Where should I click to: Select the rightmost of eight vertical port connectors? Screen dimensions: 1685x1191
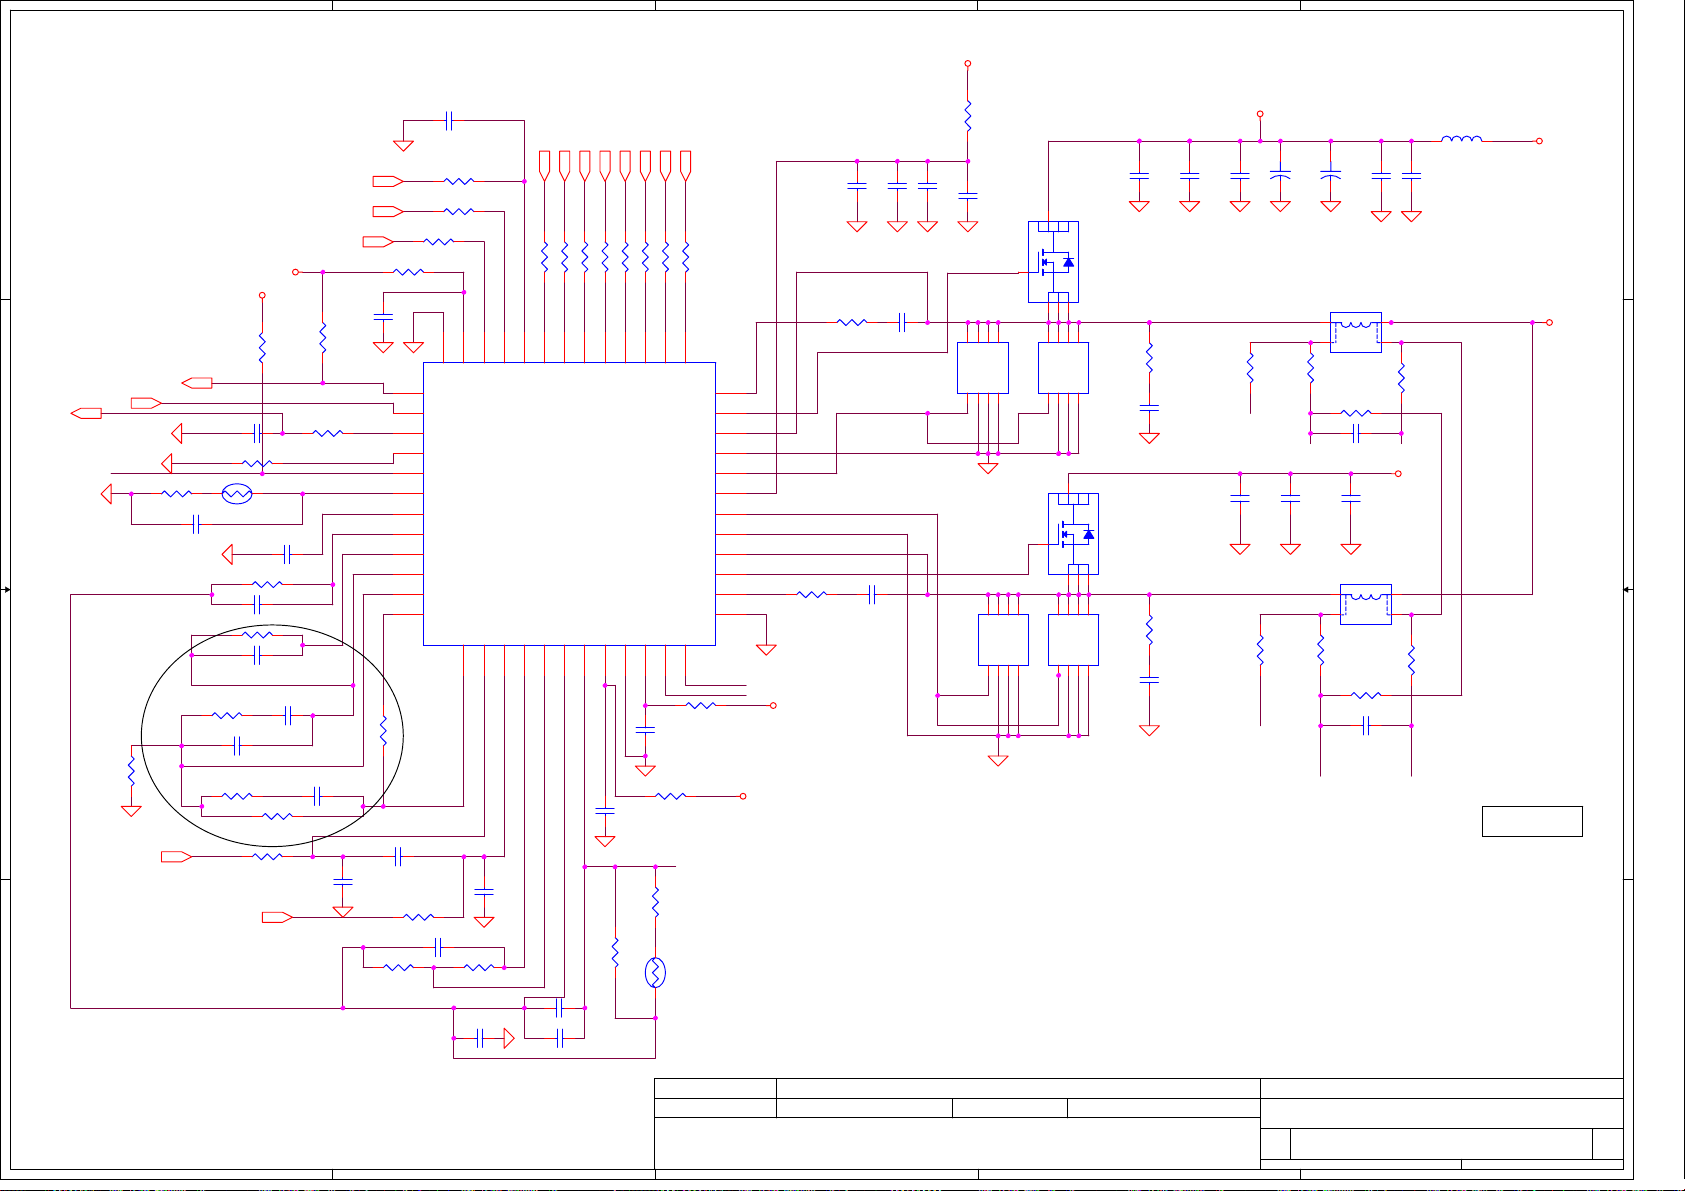[x=685, y=165]
